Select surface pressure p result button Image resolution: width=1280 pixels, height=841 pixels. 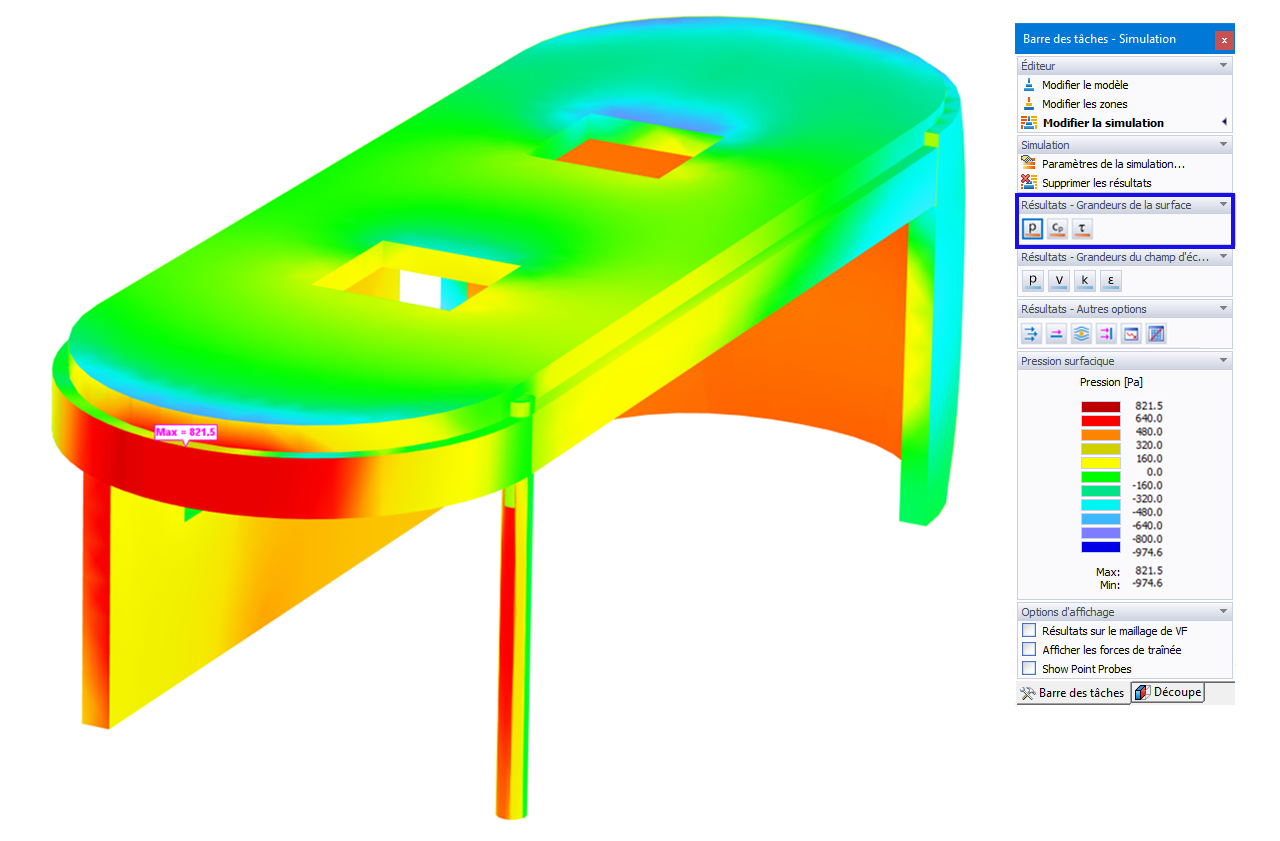click(1033, 229)
